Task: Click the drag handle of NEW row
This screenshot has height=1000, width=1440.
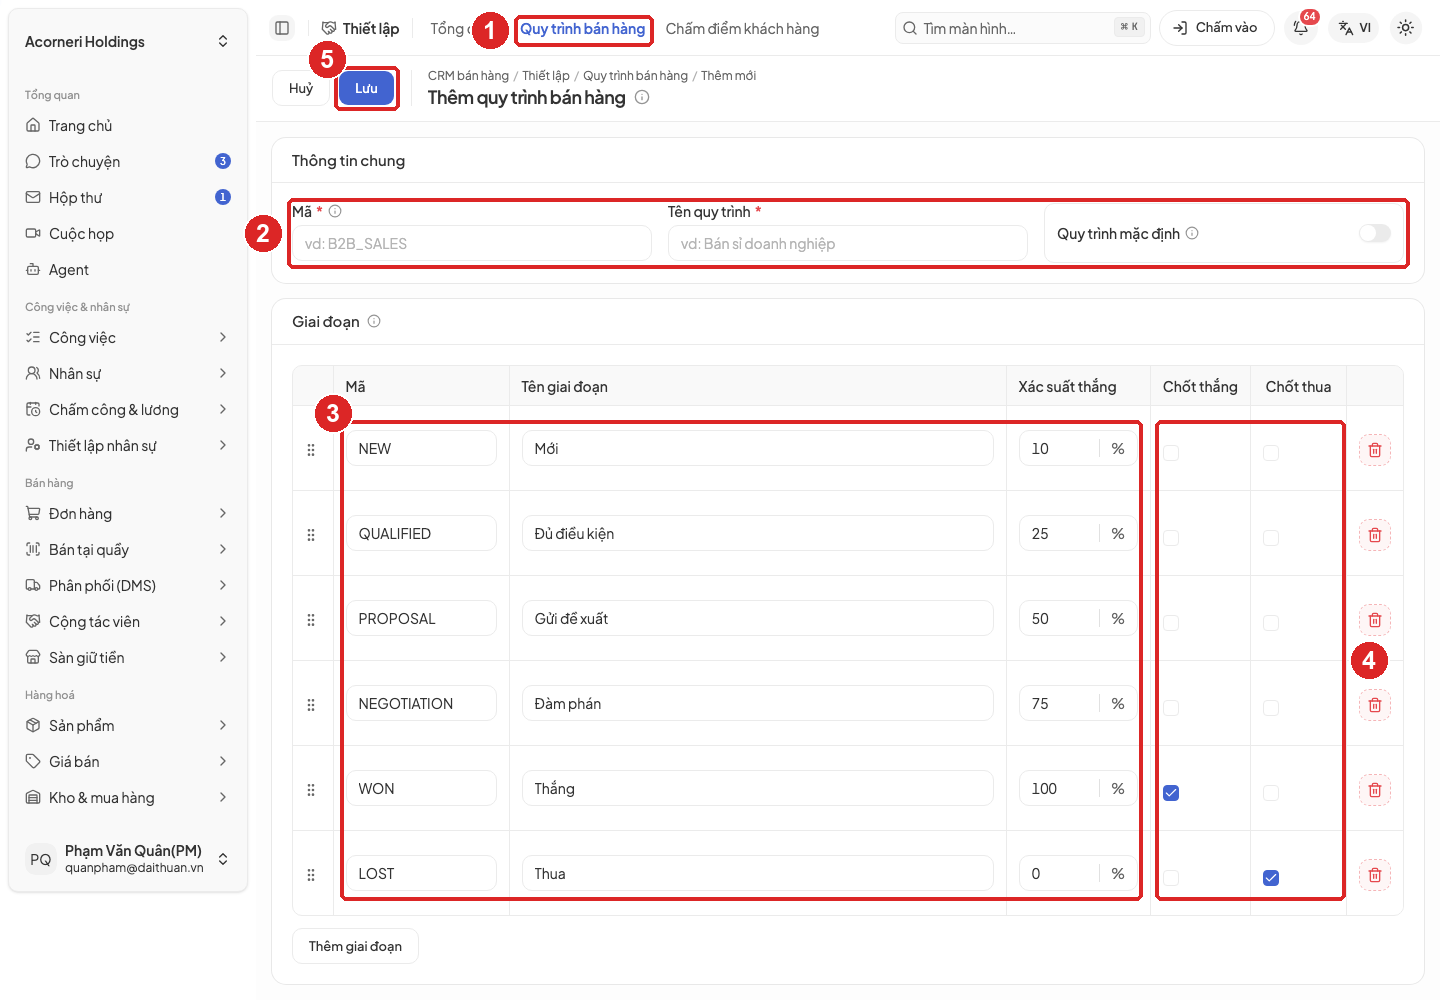Action: pos(311,450)
